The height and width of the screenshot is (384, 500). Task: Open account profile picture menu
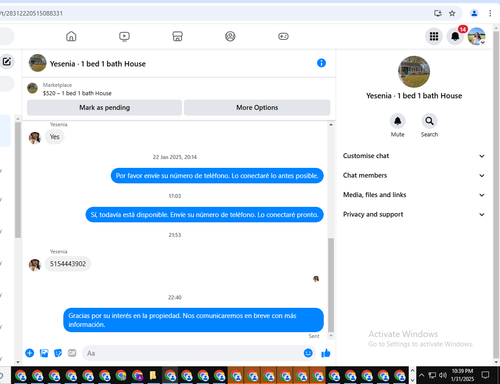[476, 36]
